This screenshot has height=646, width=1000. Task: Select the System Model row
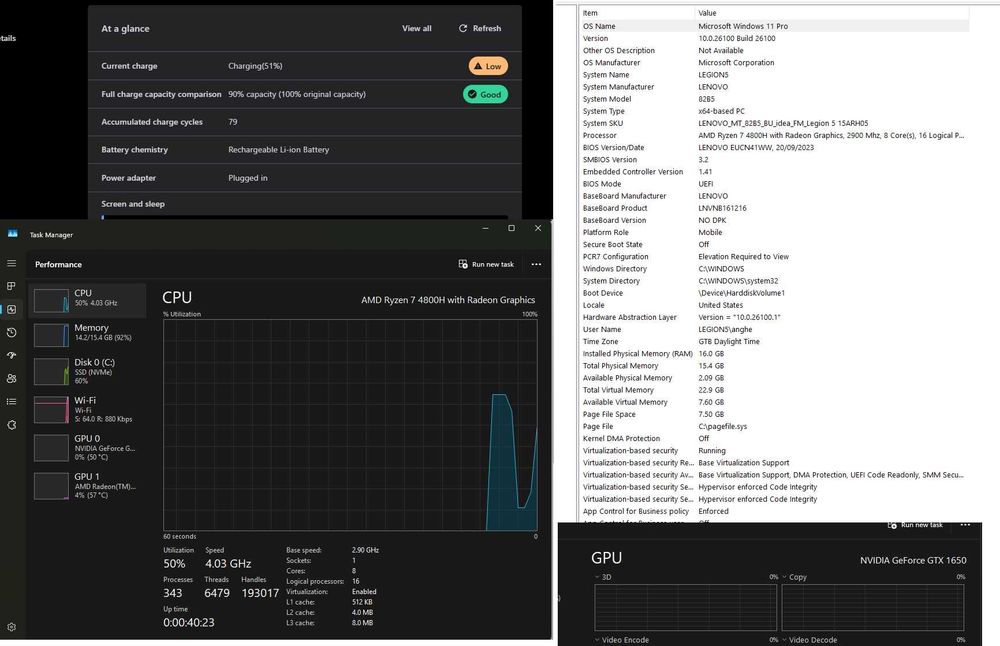click(774, 99)
